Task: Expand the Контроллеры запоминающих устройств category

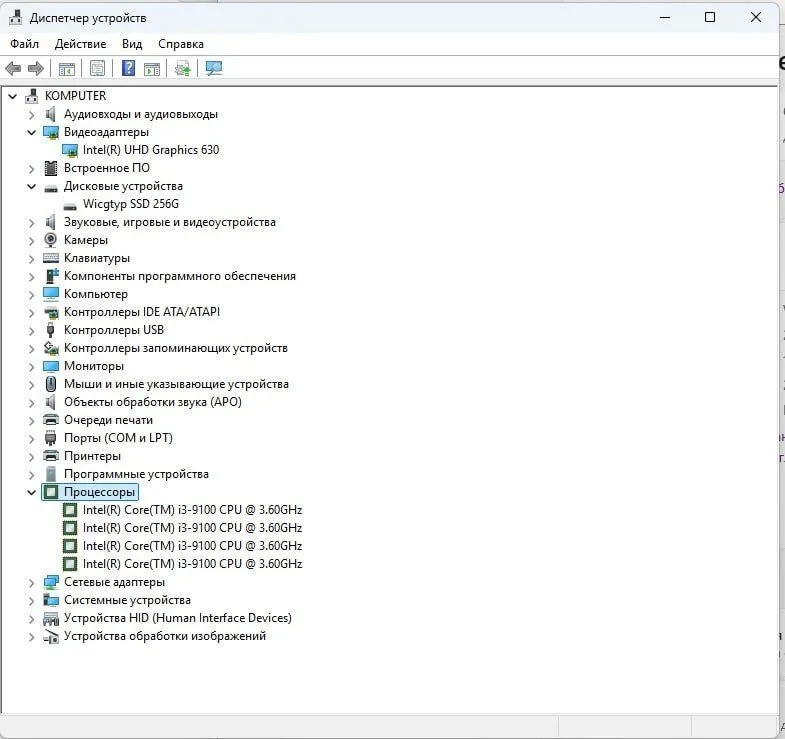Action: click(32, 349)
